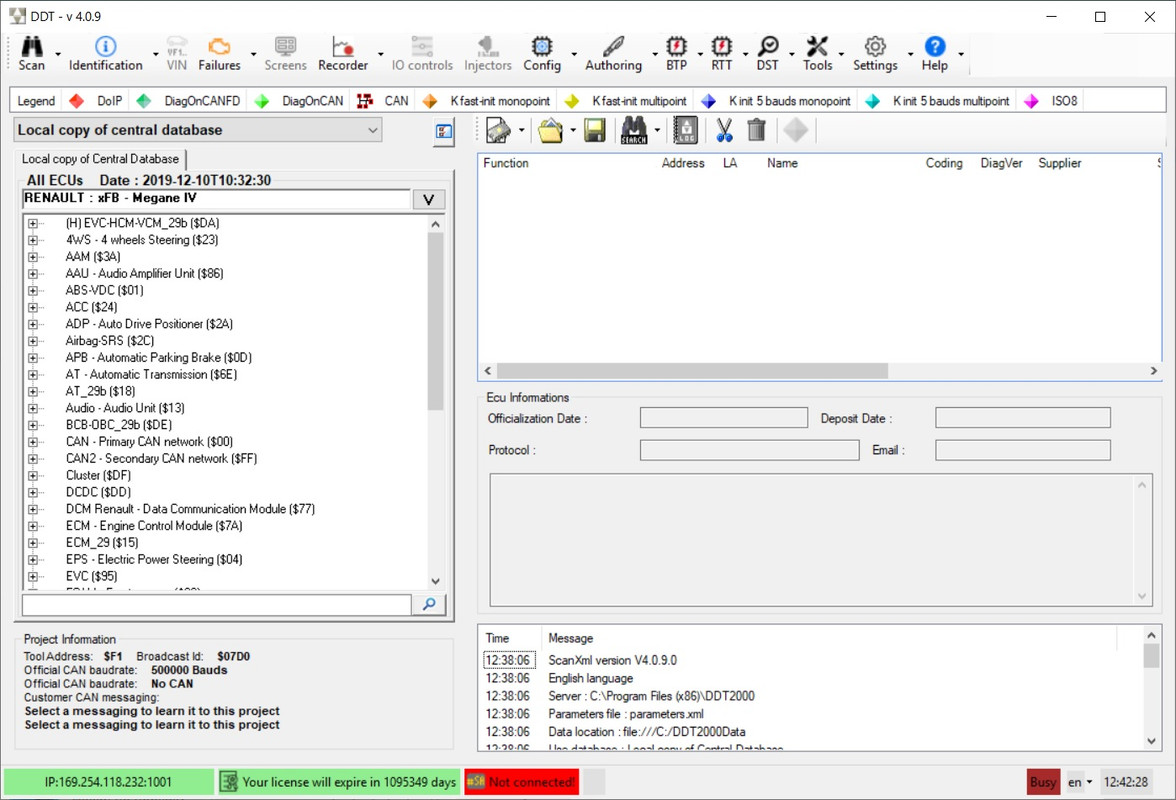The width and height of the screenshot is (1176, 800).
Task: Open the language 'en' dropdown
Action: 1080,782
